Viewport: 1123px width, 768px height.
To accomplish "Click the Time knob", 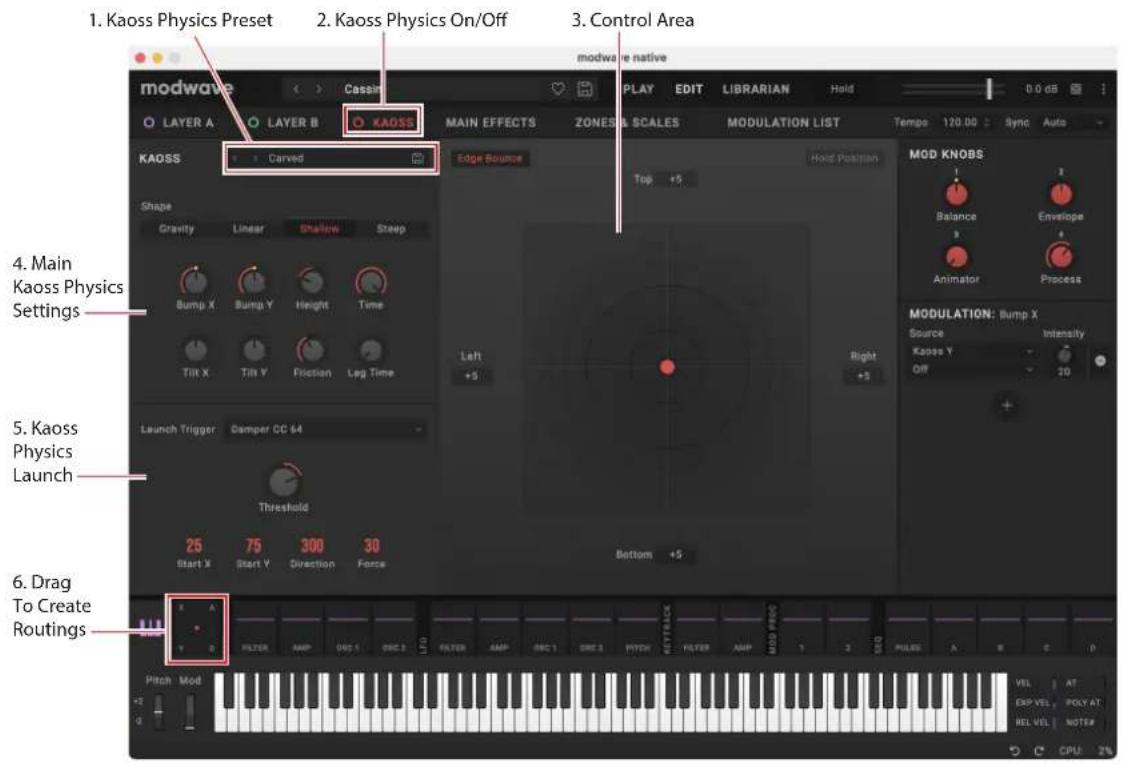I will pos(370,282).
